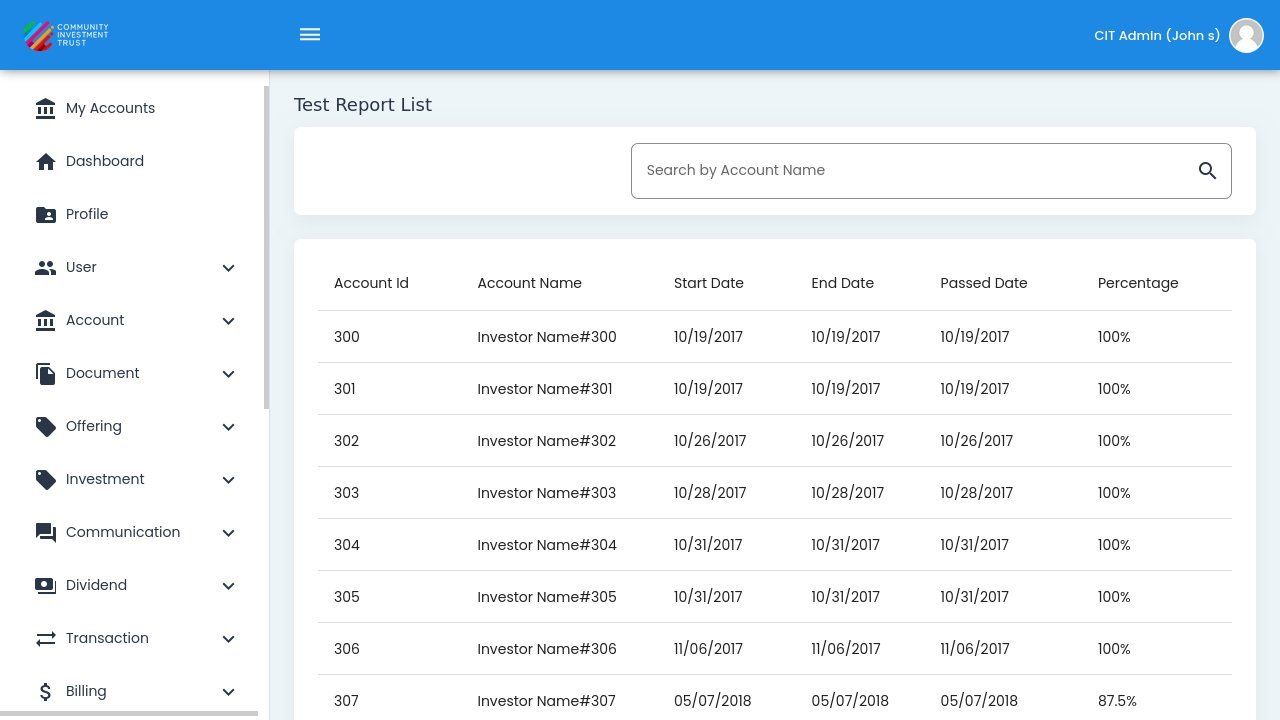The height and width of the screenshot is (720, 1280).
Task: Click the search magnifier icon
Action: click(x=1207, y=171)
